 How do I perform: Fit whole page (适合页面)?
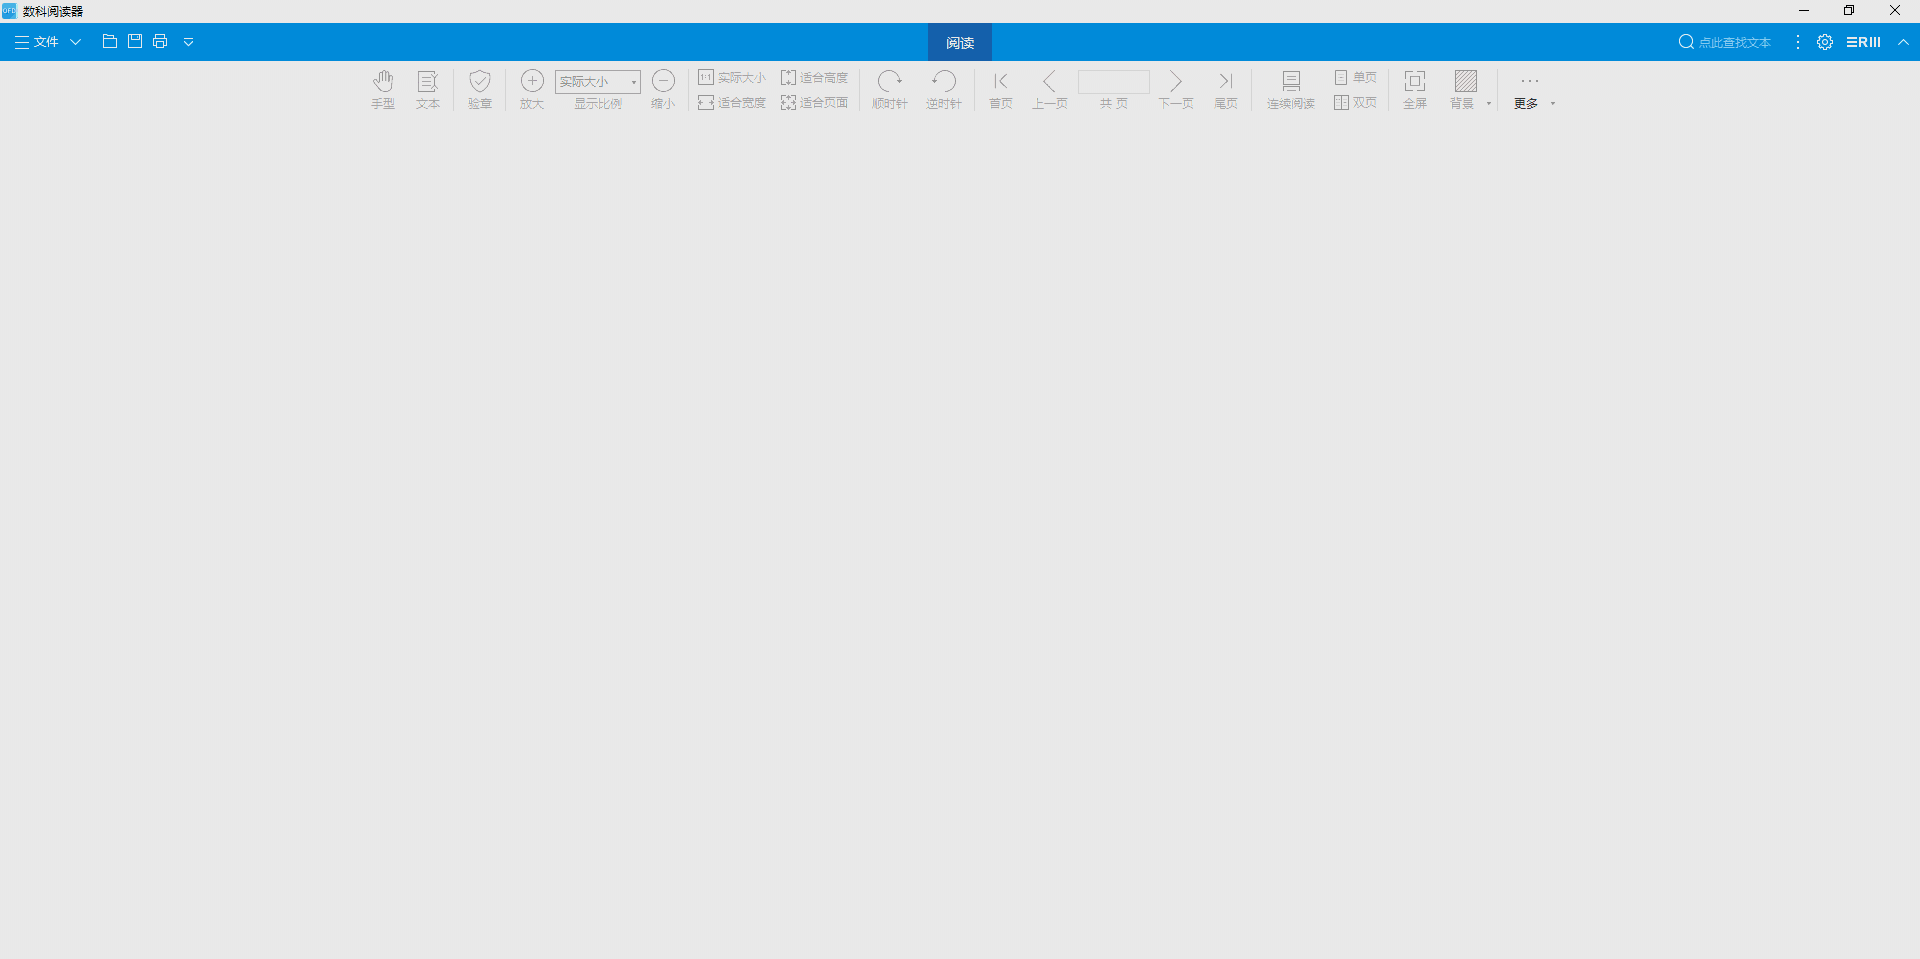tap(814, 102)
